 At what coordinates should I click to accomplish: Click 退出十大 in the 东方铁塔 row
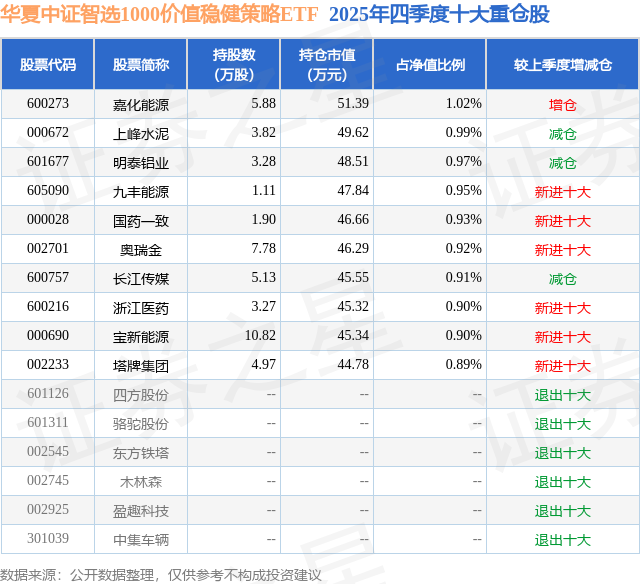[563, 452]
